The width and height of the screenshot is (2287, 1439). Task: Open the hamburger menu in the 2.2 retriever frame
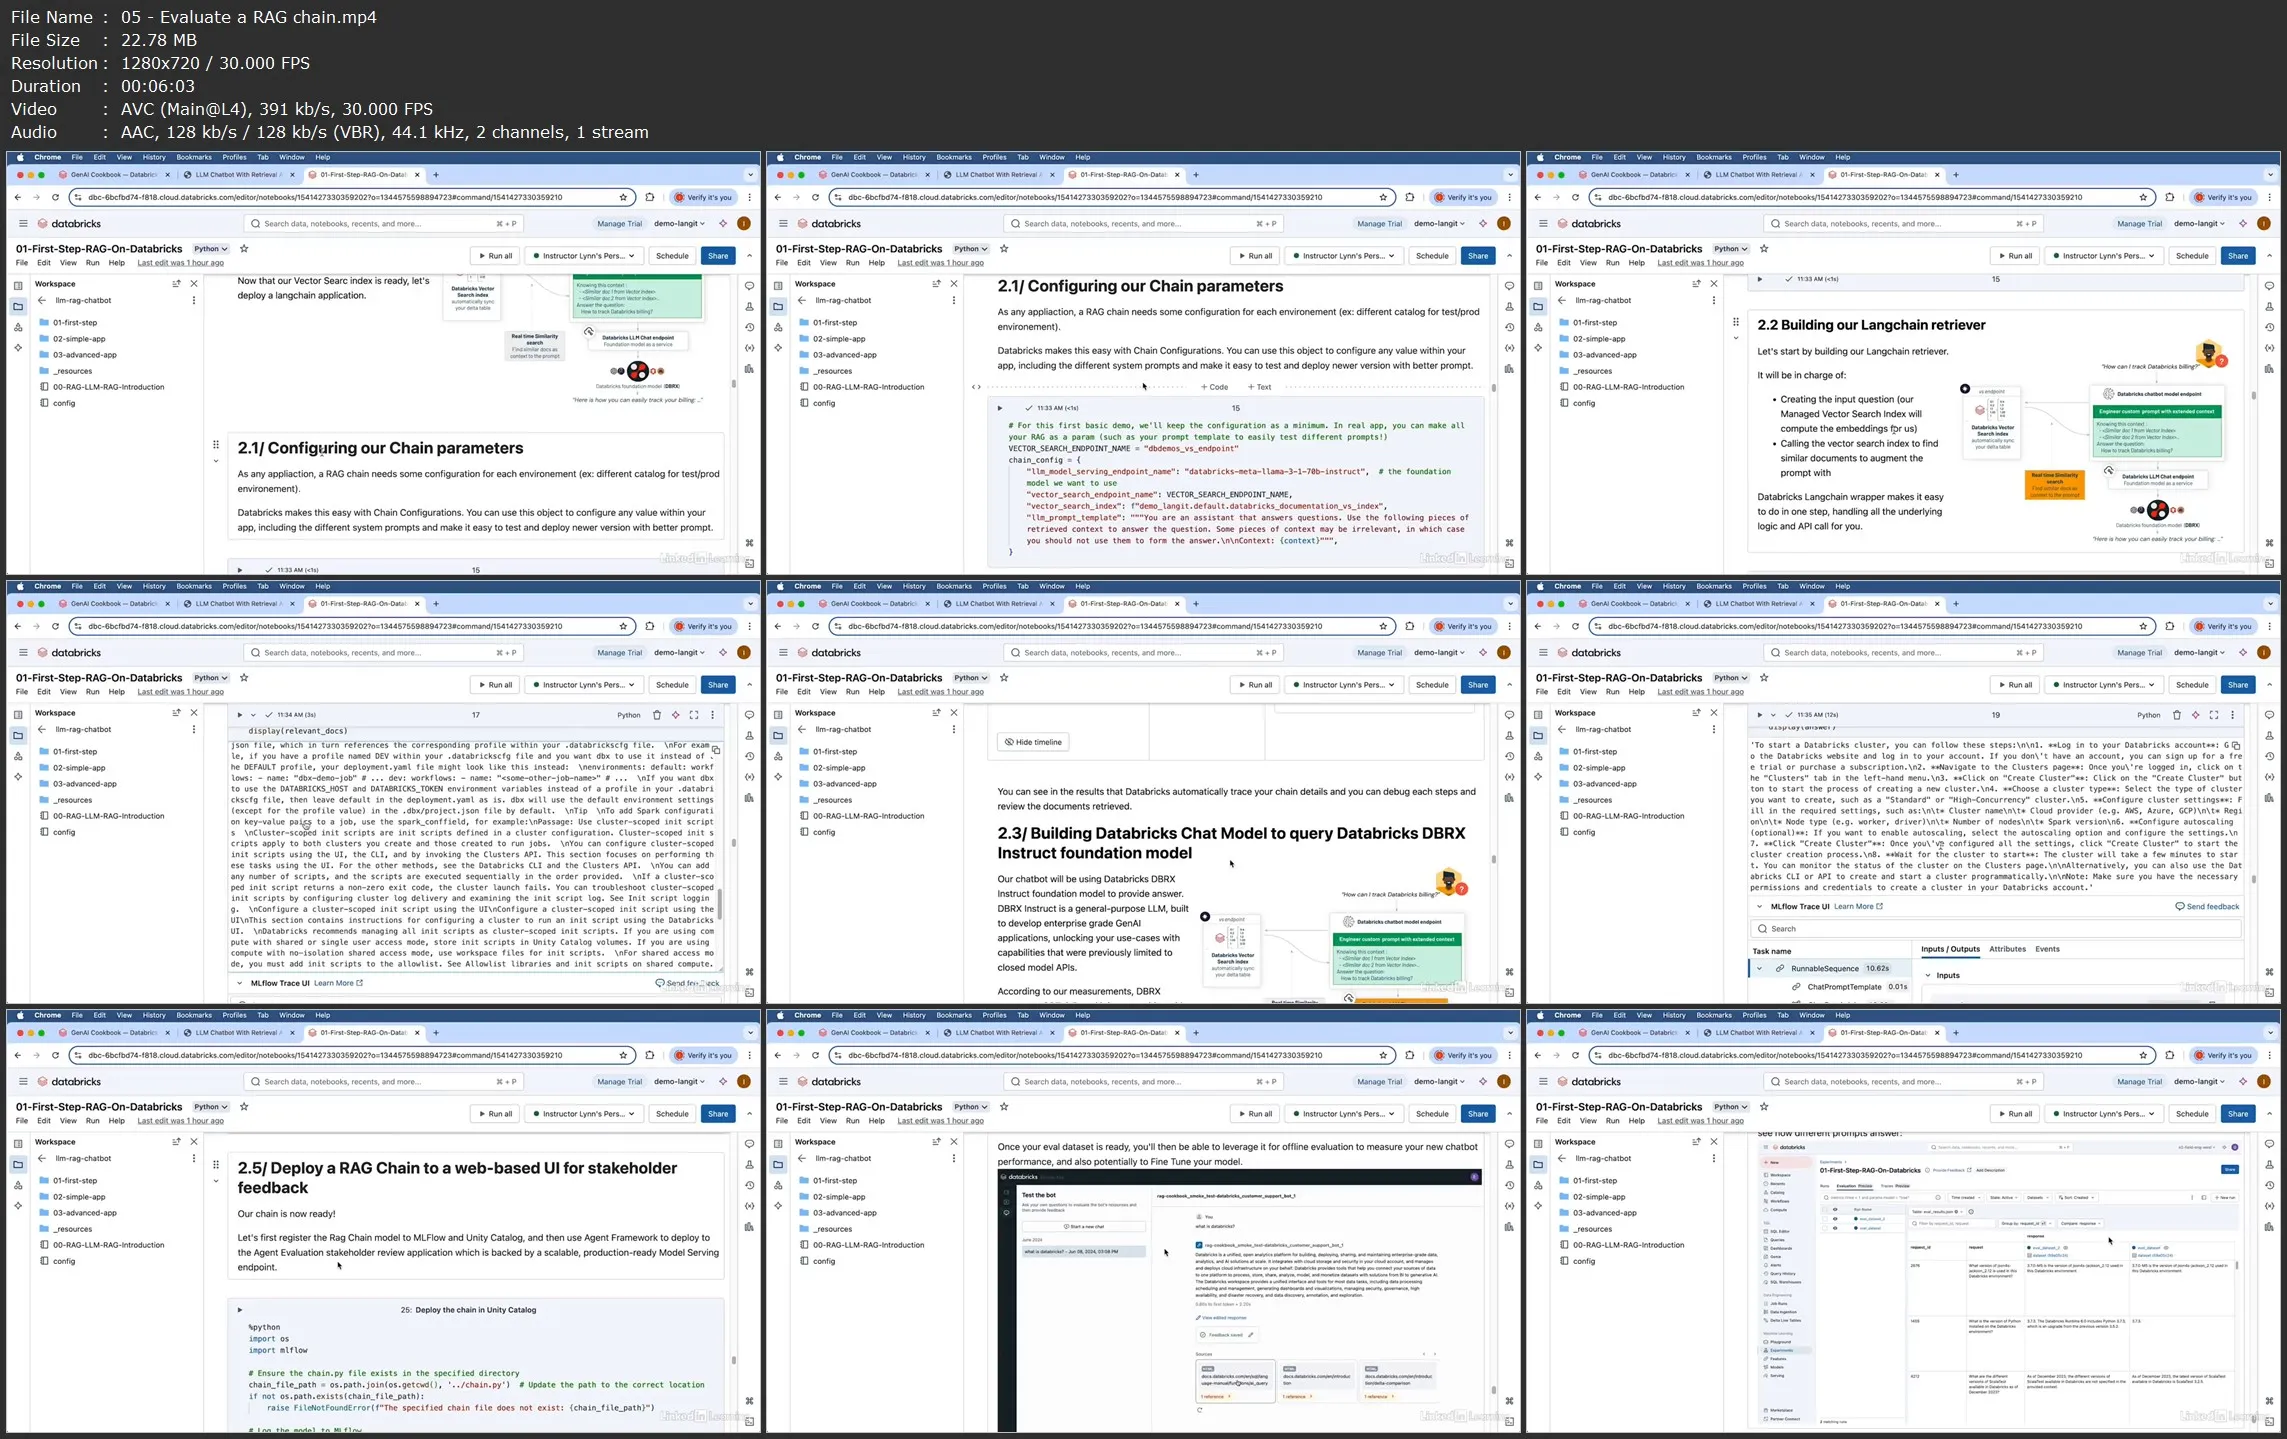click(1543, 224)
